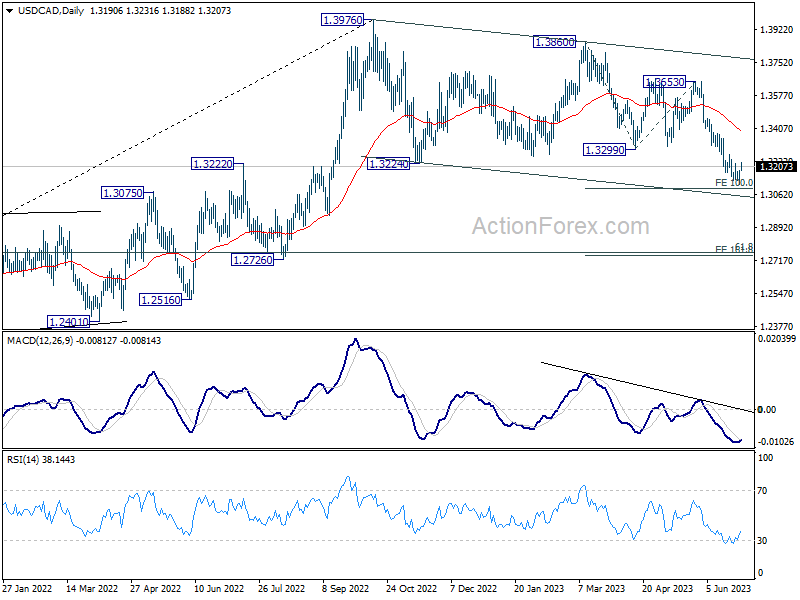This screenshot has height=600, width=800.
Task: Select the 1.25160 price label
Action: coord(161,299)
